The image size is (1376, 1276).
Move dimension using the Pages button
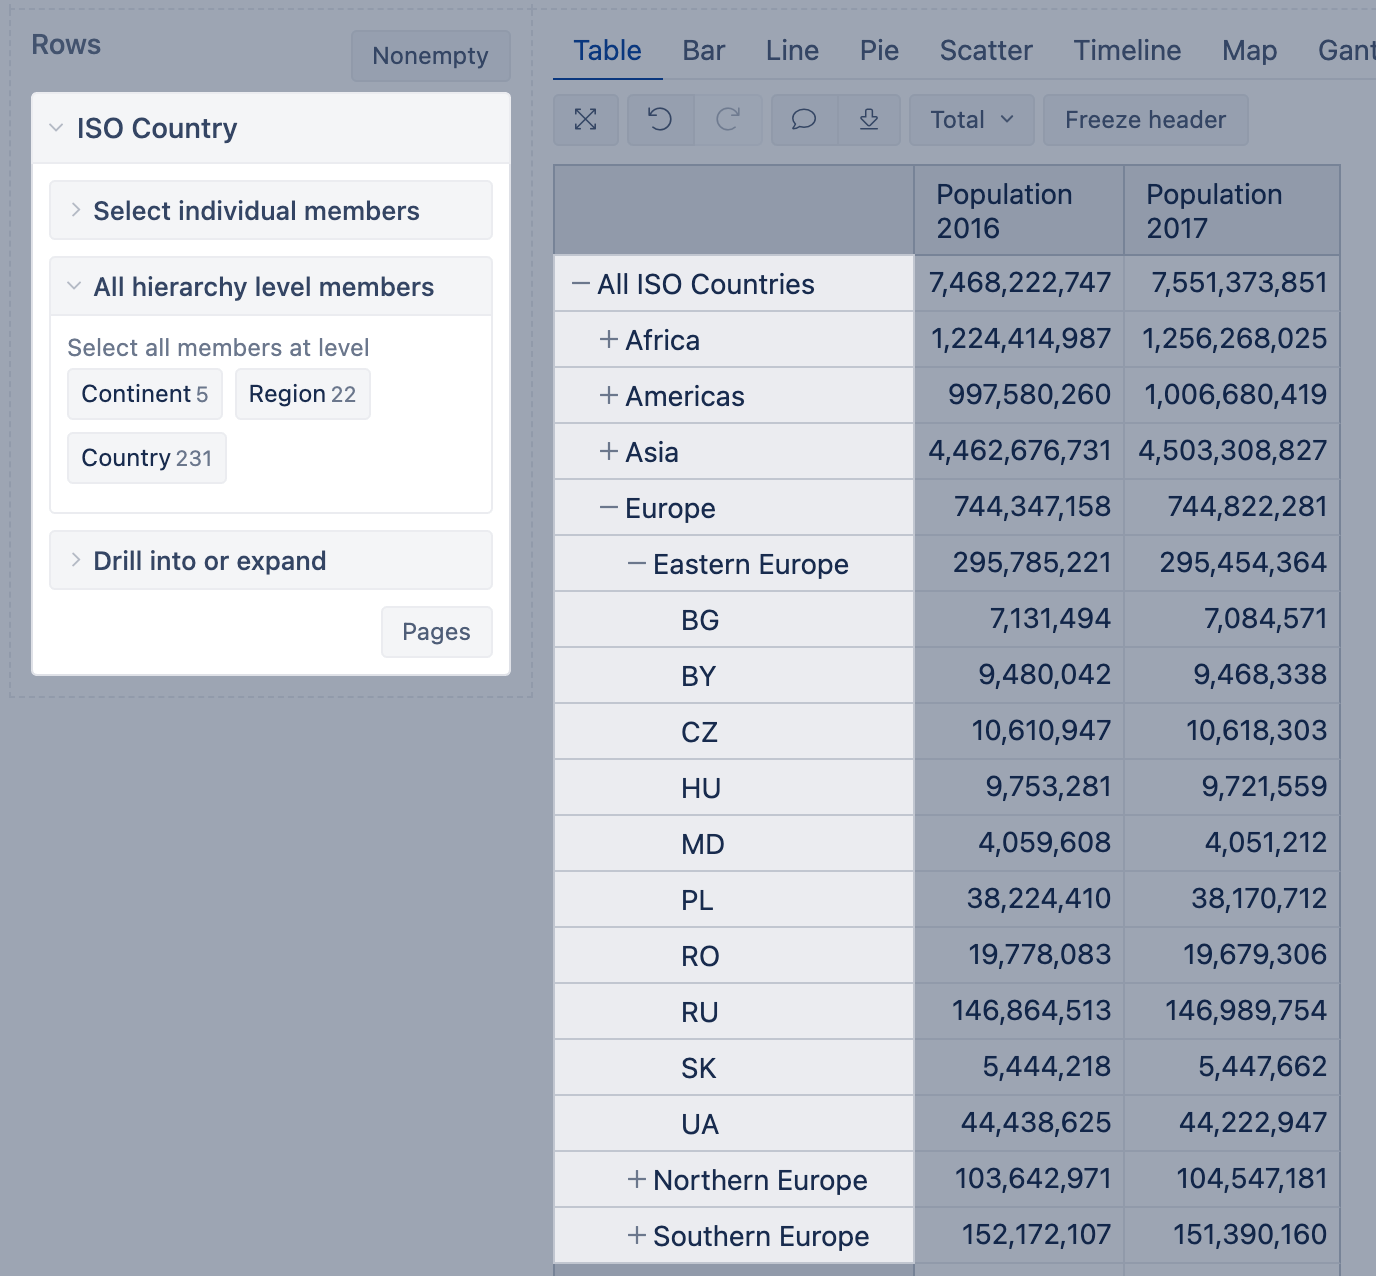[436, 632]
